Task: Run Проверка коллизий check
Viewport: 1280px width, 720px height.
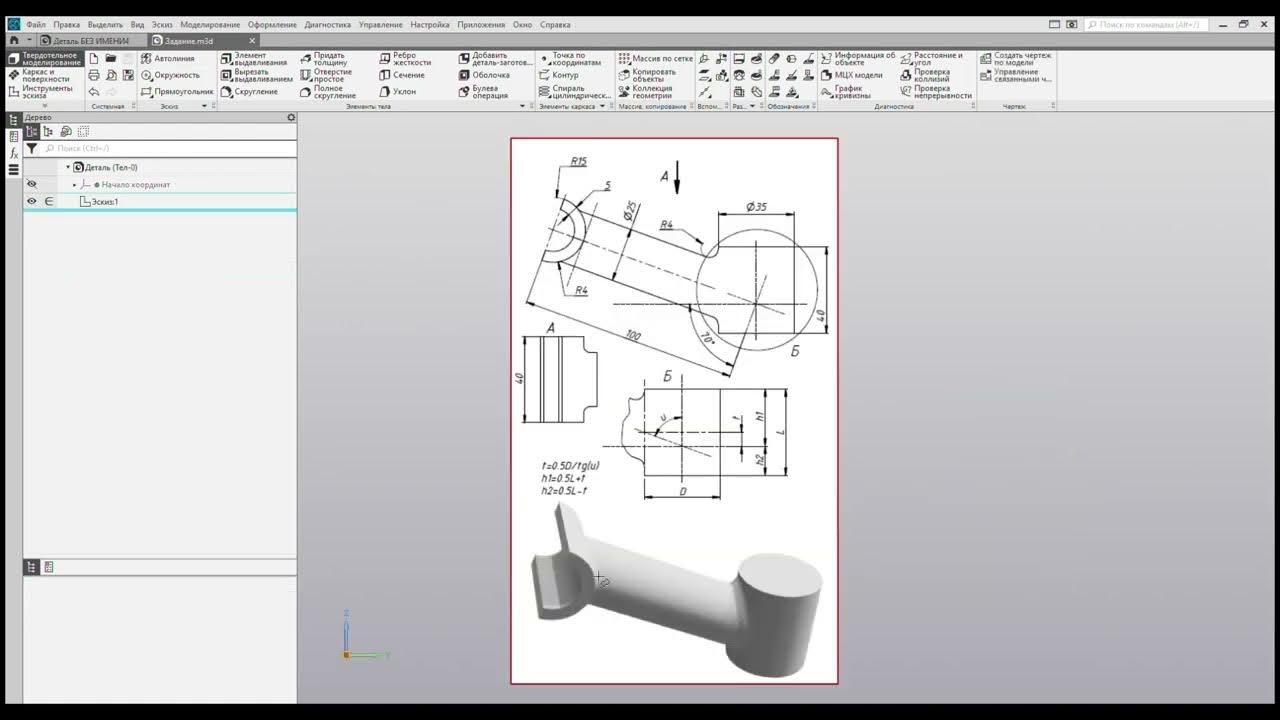Action: pos(925,75)
